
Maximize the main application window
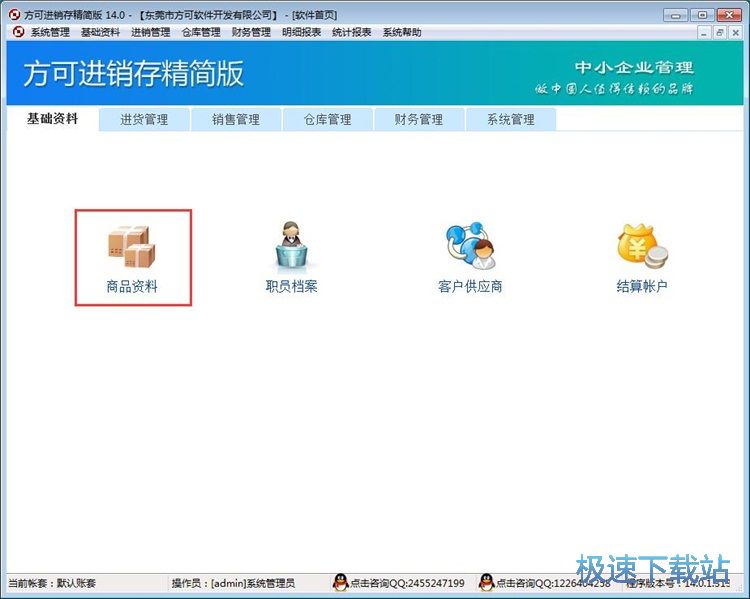[702, 15]
